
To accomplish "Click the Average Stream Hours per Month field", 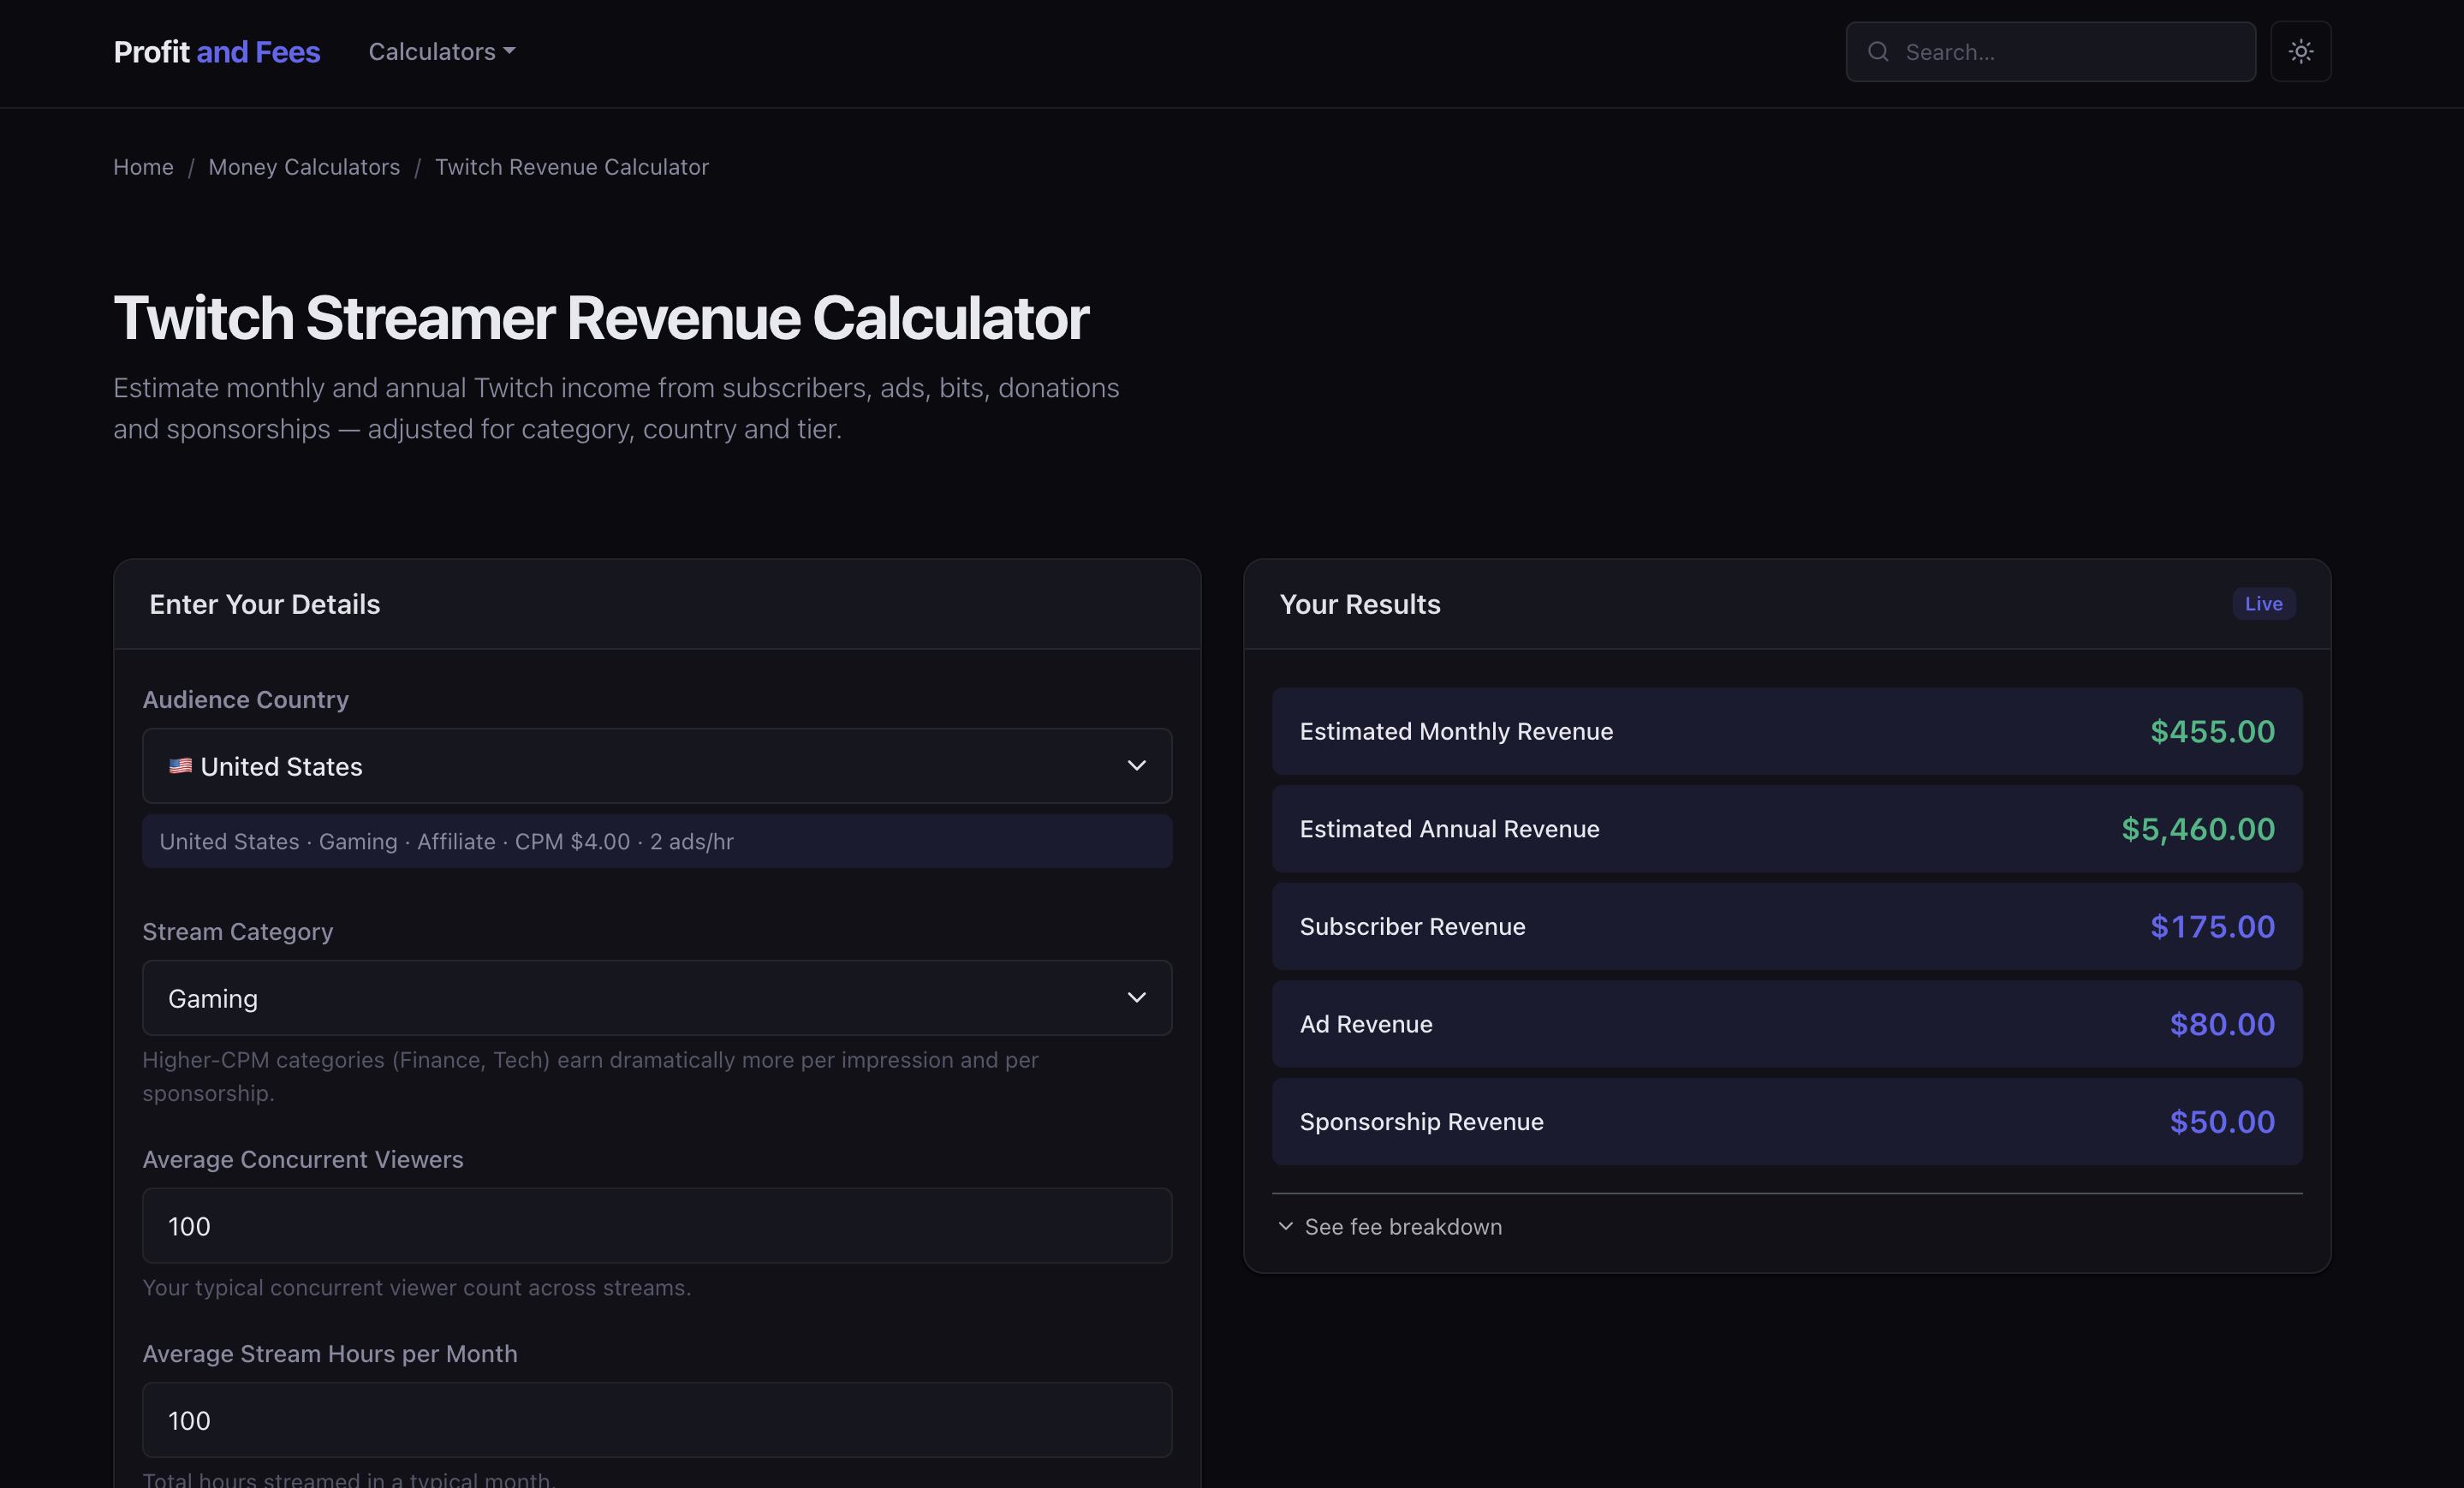I will (657, 1420).
